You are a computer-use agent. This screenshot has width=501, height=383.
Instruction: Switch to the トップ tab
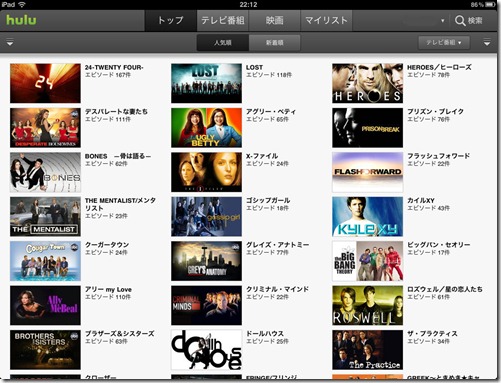pos(171,20)
